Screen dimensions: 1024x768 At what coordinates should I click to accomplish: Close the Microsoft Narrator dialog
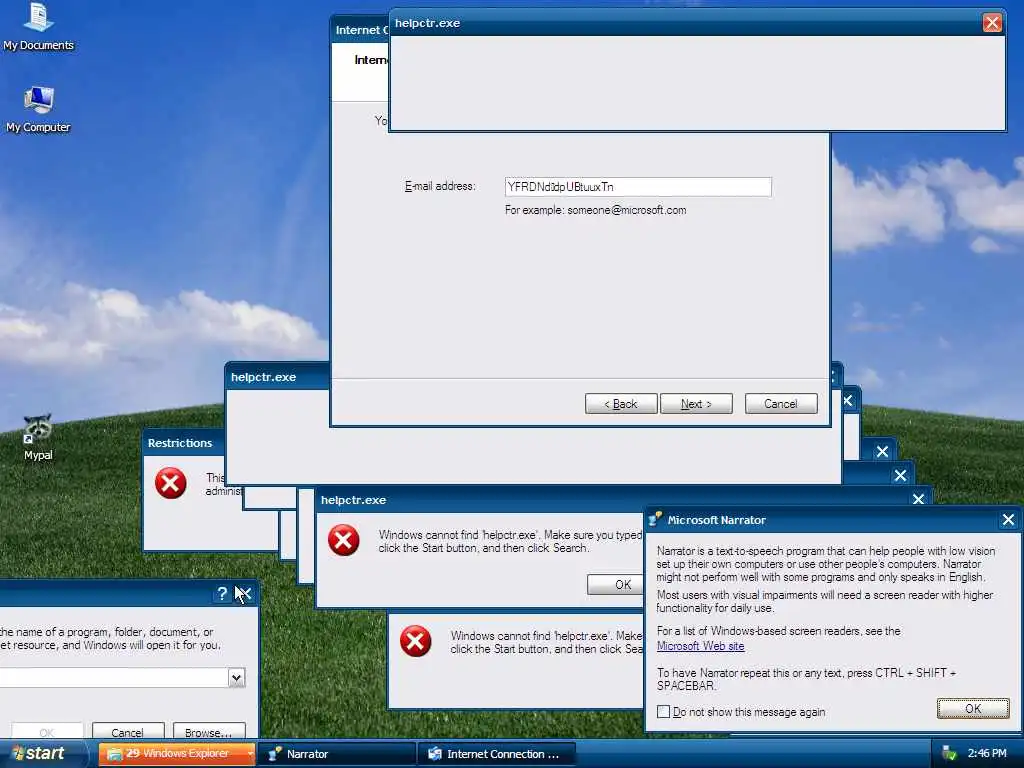pos(1008,520)
